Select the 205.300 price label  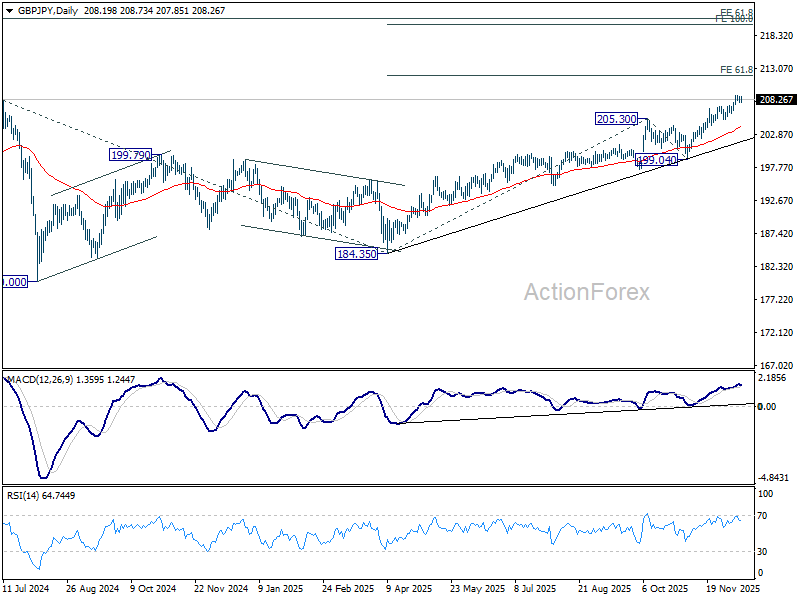click(617, 119)
